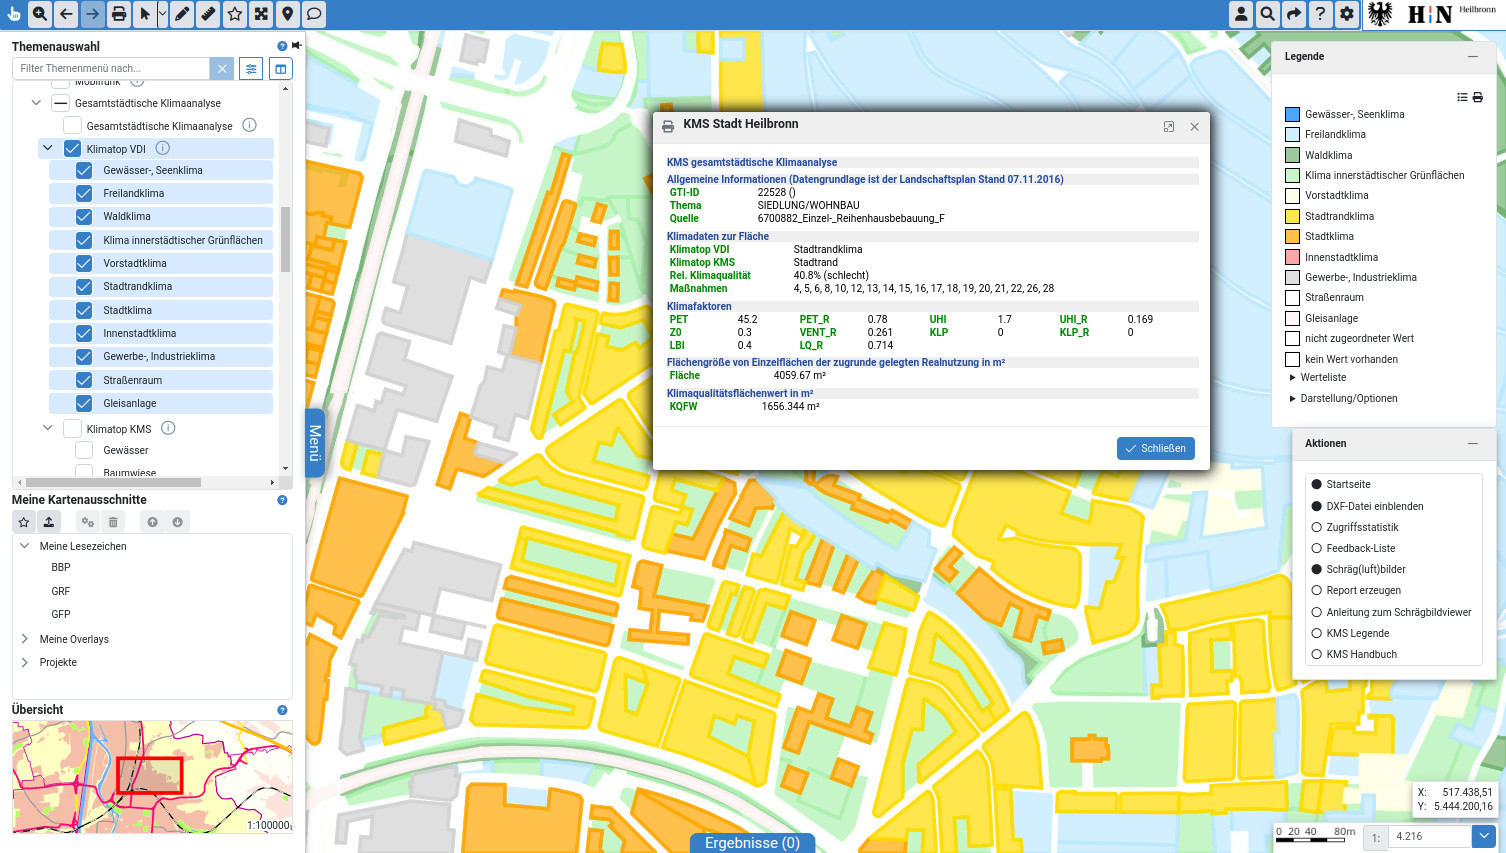Viewport: 1506px width, 853px height.
Task: Open the settings gear in top bar
Action: 1347,14
